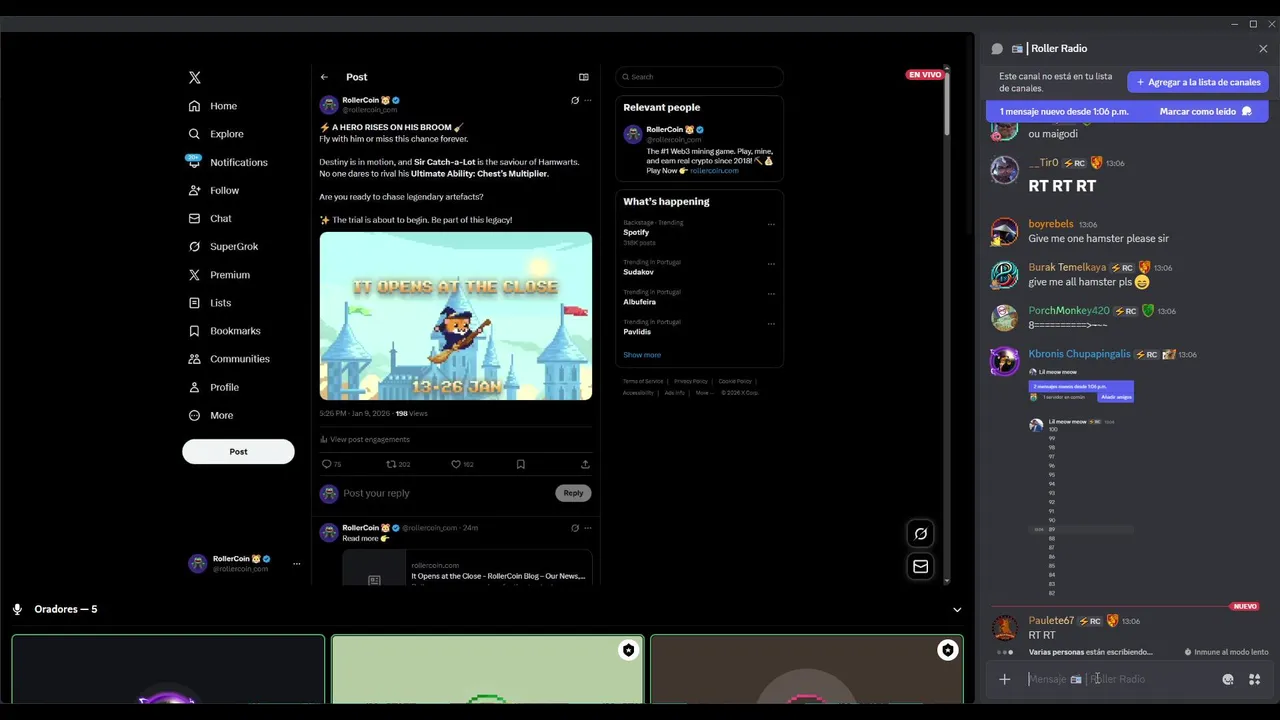The width and height of the screenshot is (1280, 720).
Task: Open account menu dots beside RollerCoin profile
Action: tap(296, 564)
